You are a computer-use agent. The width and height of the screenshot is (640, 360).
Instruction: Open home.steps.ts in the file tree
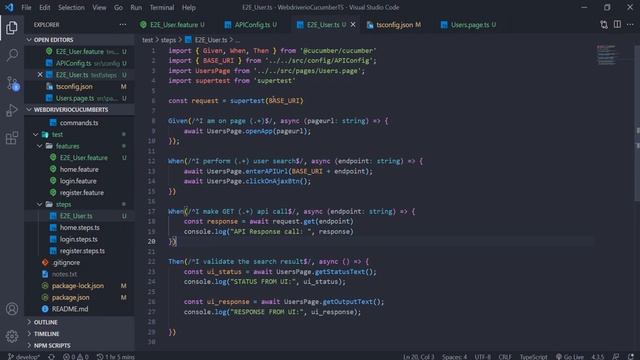80,227
